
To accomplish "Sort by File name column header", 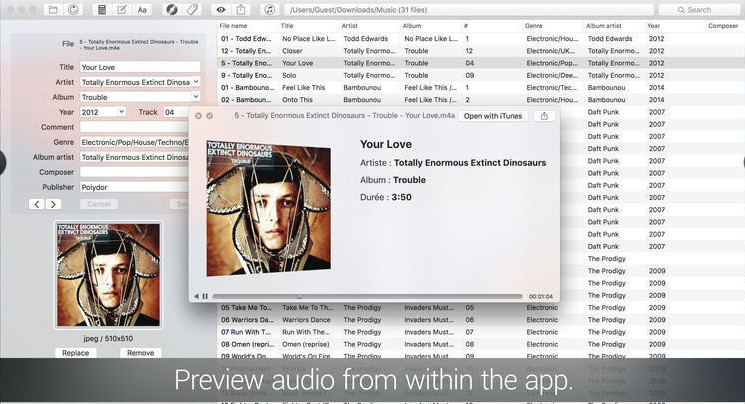I will coord(233,26).
